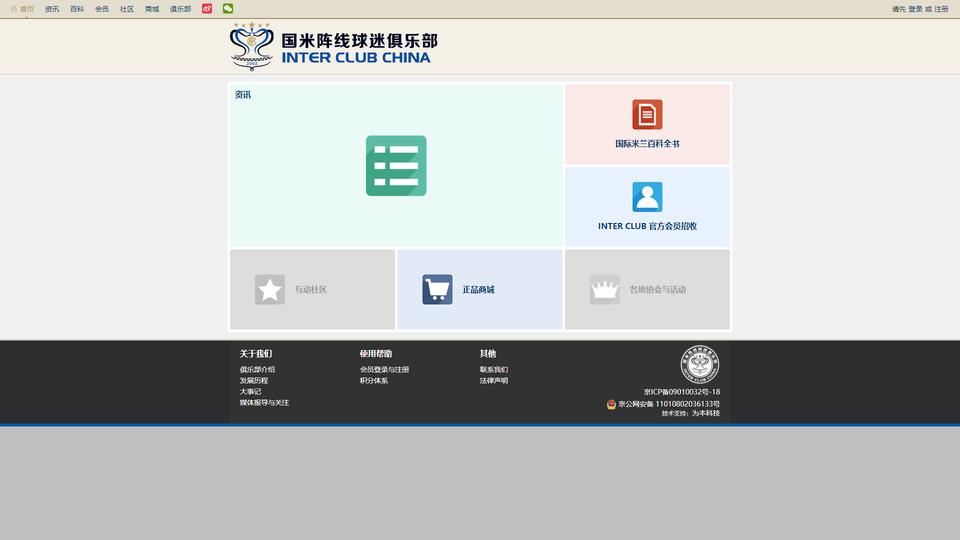This screenshot has width=960, height=540.
Task: Click the 京ICP备09010032号-18 record text
Action: (681, 392)
